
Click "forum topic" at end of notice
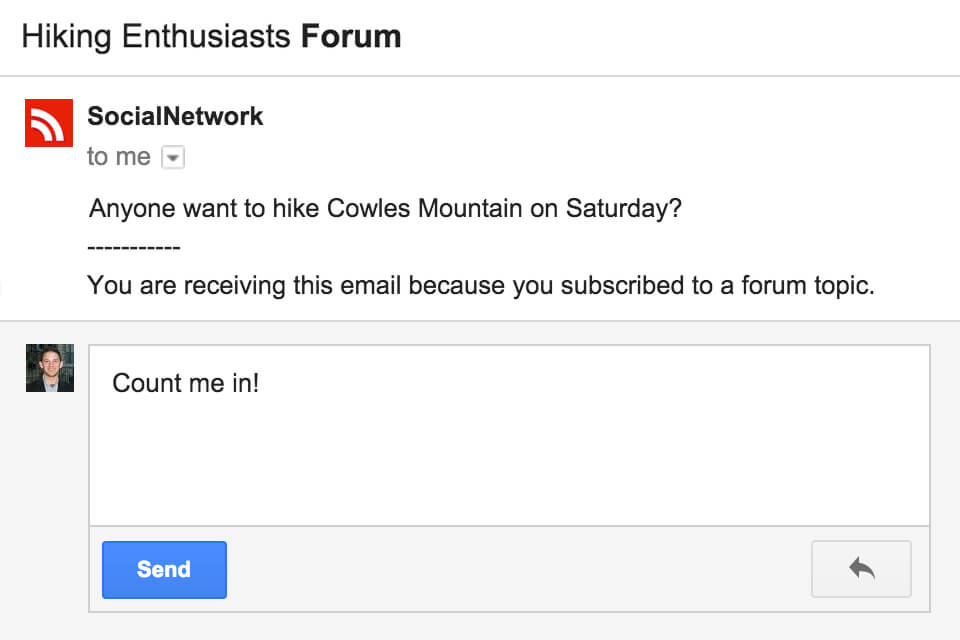click(807, 286)
